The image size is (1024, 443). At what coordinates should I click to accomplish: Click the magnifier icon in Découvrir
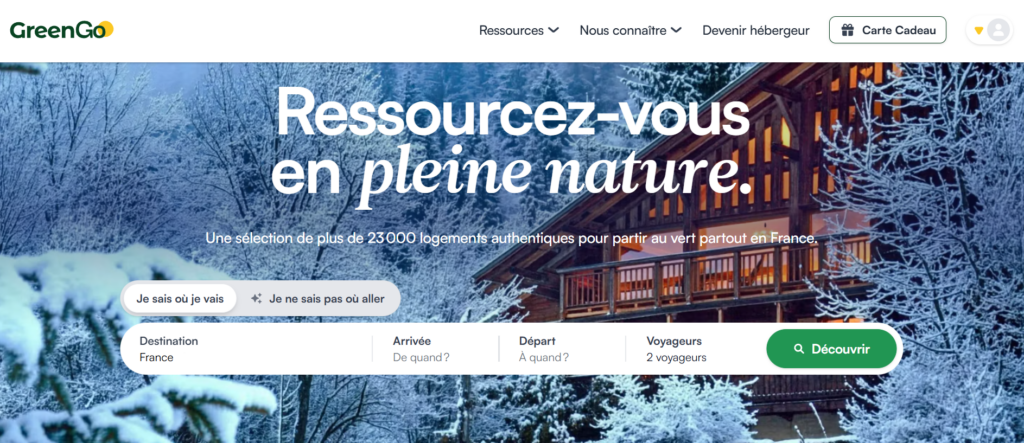[x=799, y=349]
